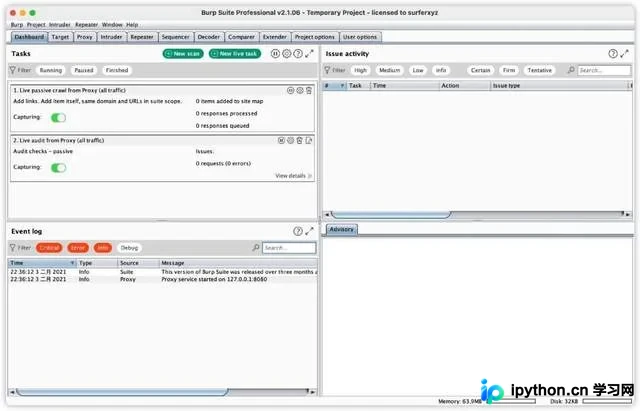The height and width of the screenshot is (411, 640).
Task: Open the Repeater menu in menu bar
Action: pos(86,24)
